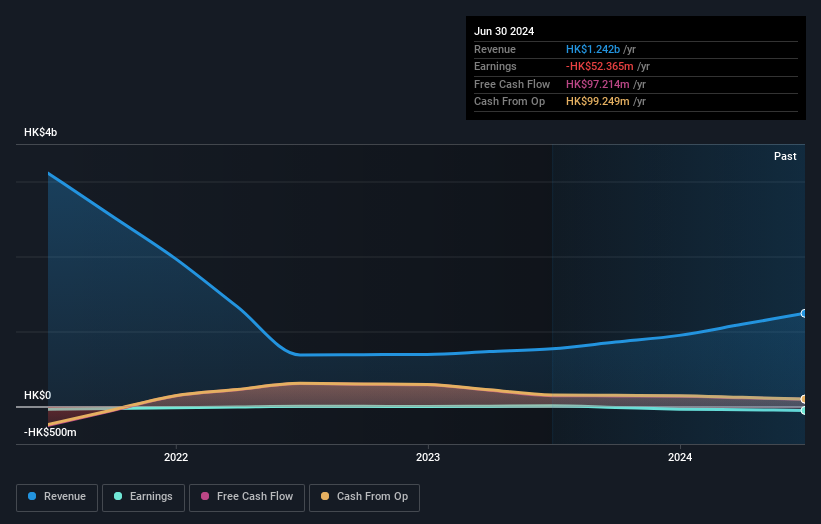This screenshot has width=821, height=524.
Task: Click the pink Free Cash Flow legend dot
Action: [205, 496]
